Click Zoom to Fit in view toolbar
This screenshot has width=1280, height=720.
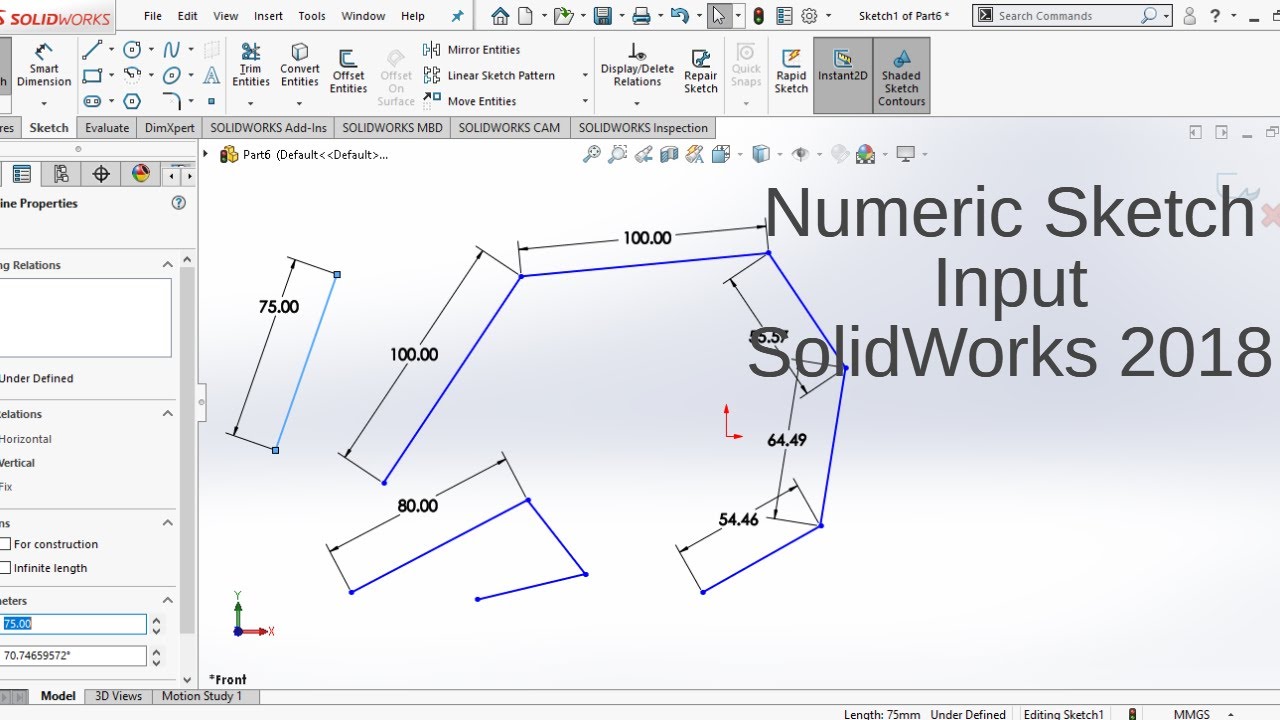[x=592, y=154]
